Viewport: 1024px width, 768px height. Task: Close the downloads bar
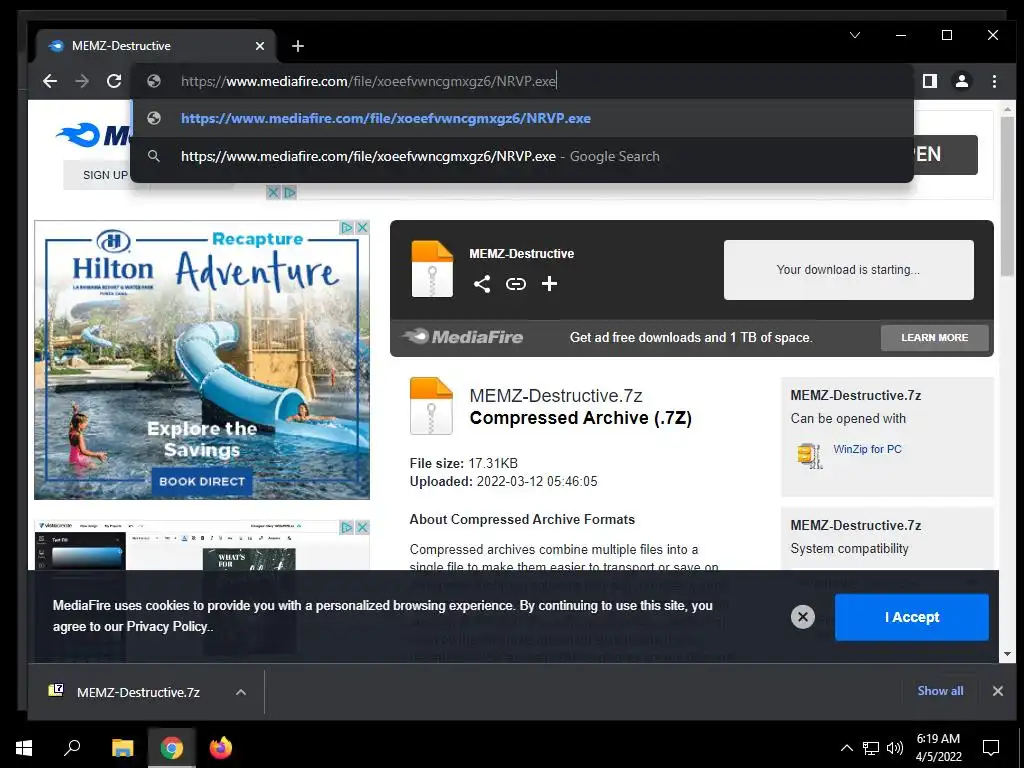(x=997, y=691)
